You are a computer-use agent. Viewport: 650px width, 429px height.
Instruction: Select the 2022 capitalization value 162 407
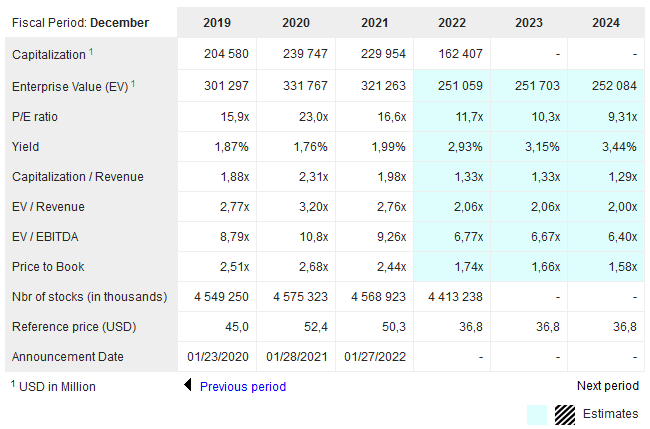(460, 54)
